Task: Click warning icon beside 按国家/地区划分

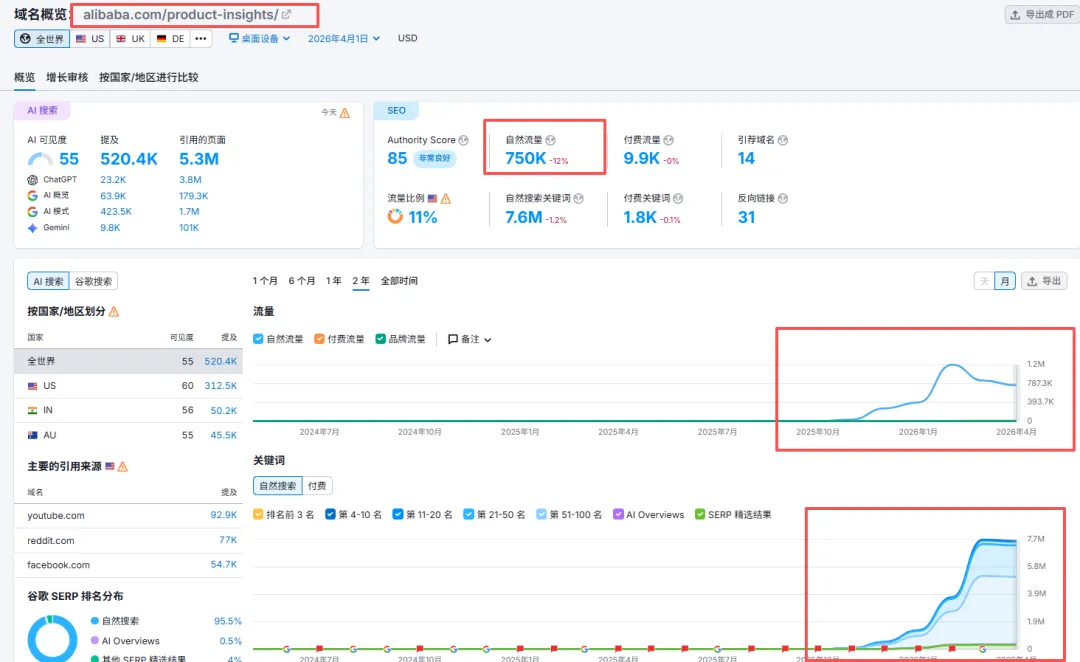Action: (x=114, y=311)
